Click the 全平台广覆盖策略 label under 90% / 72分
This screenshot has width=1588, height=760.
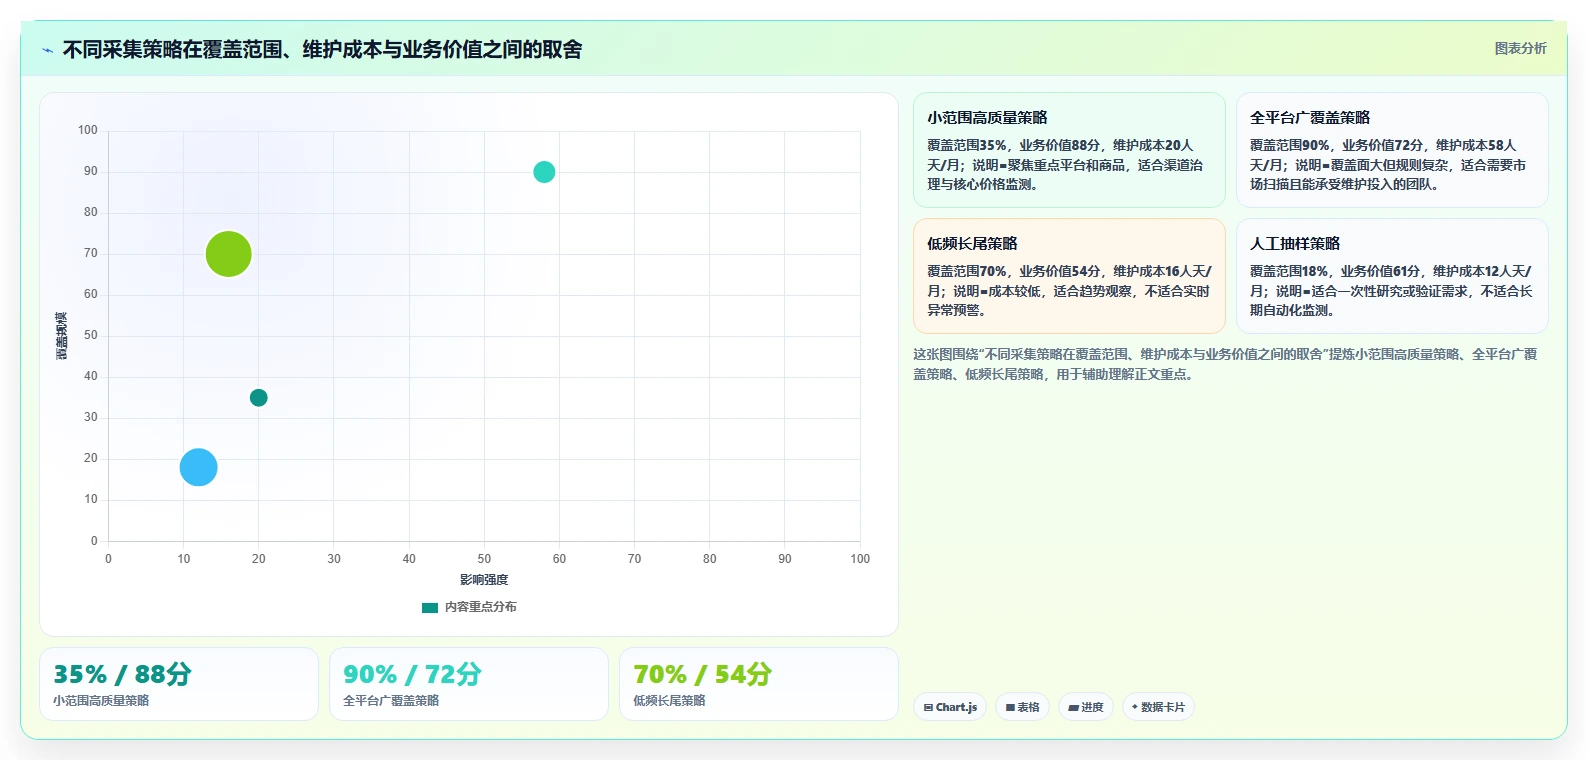(391, 701)
